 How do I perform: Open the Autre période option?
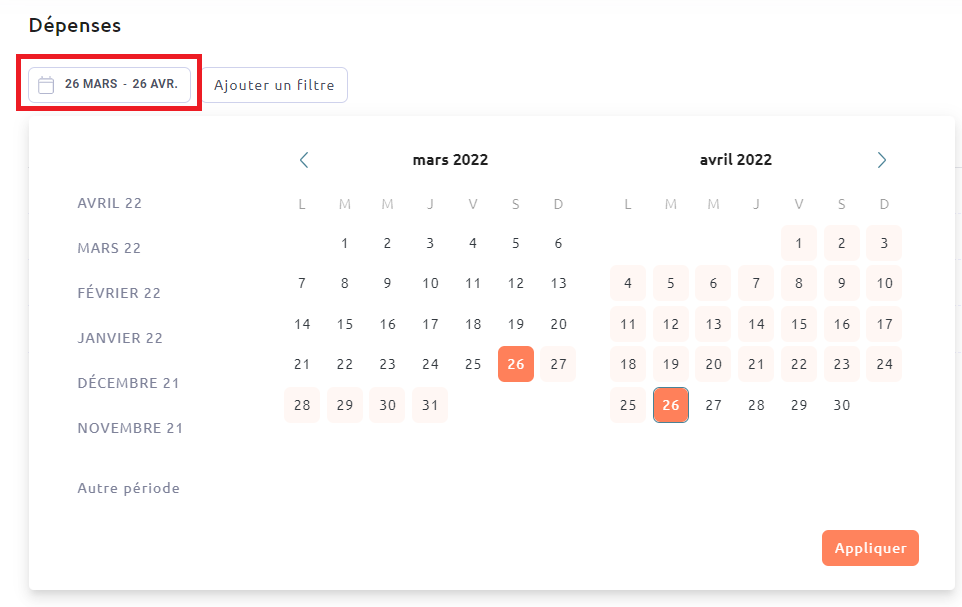128,488
